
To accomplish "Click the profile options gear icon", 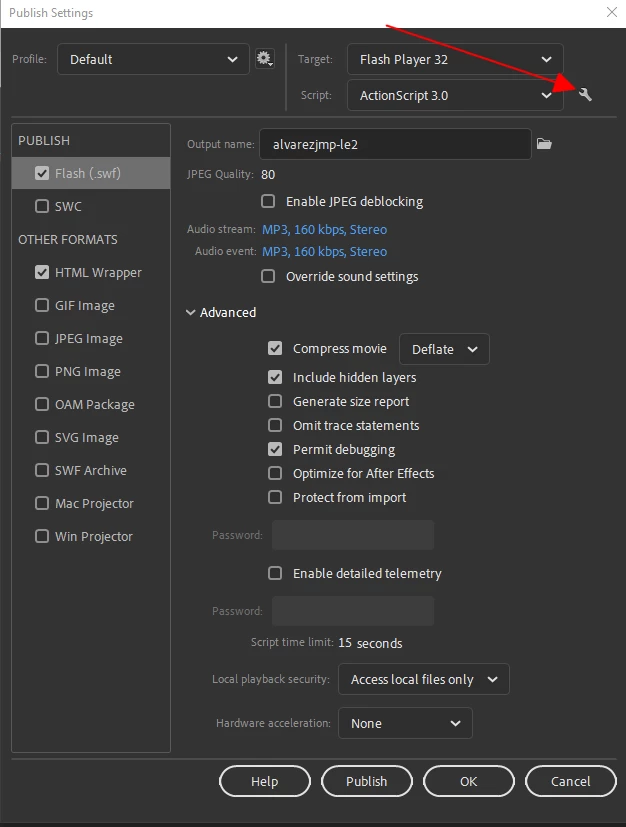I will click(264, 59).
